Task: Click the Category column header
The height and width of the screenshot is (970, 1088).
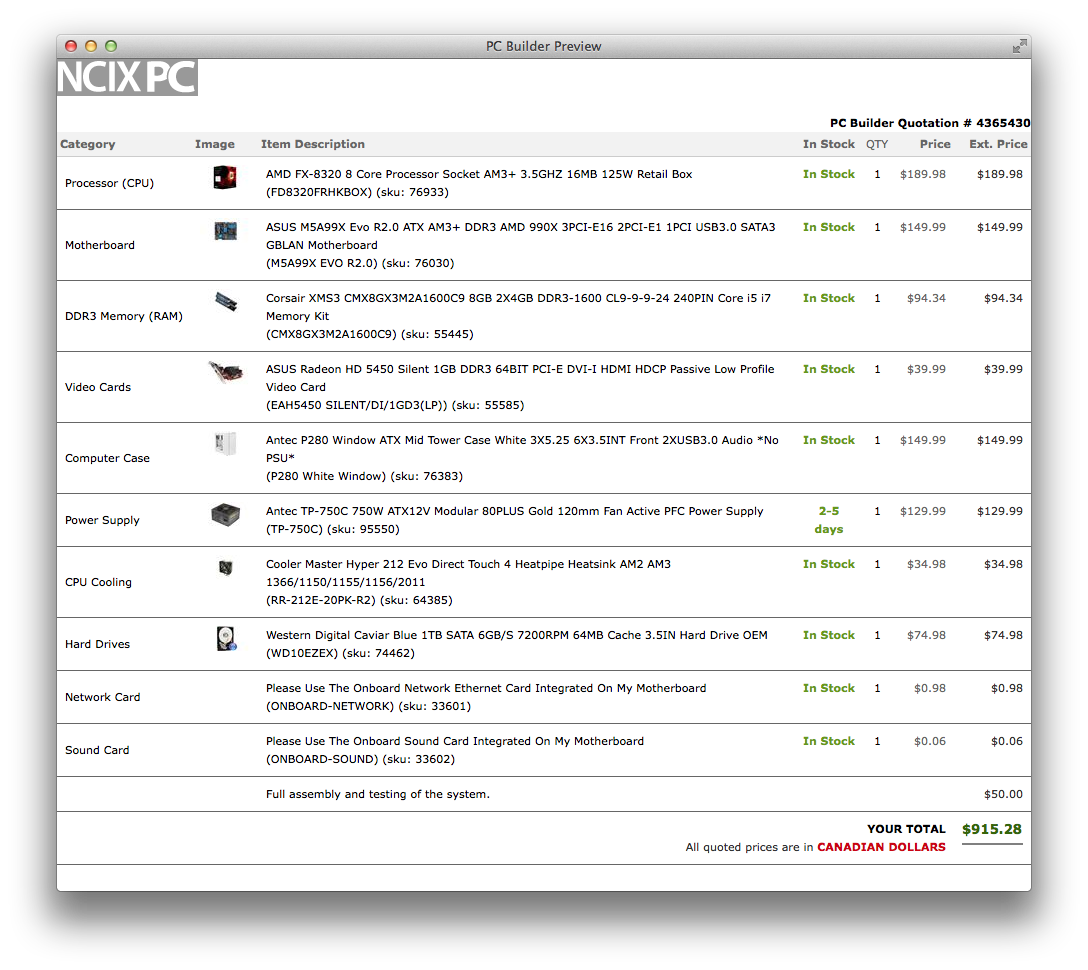Action: [87, 144]
